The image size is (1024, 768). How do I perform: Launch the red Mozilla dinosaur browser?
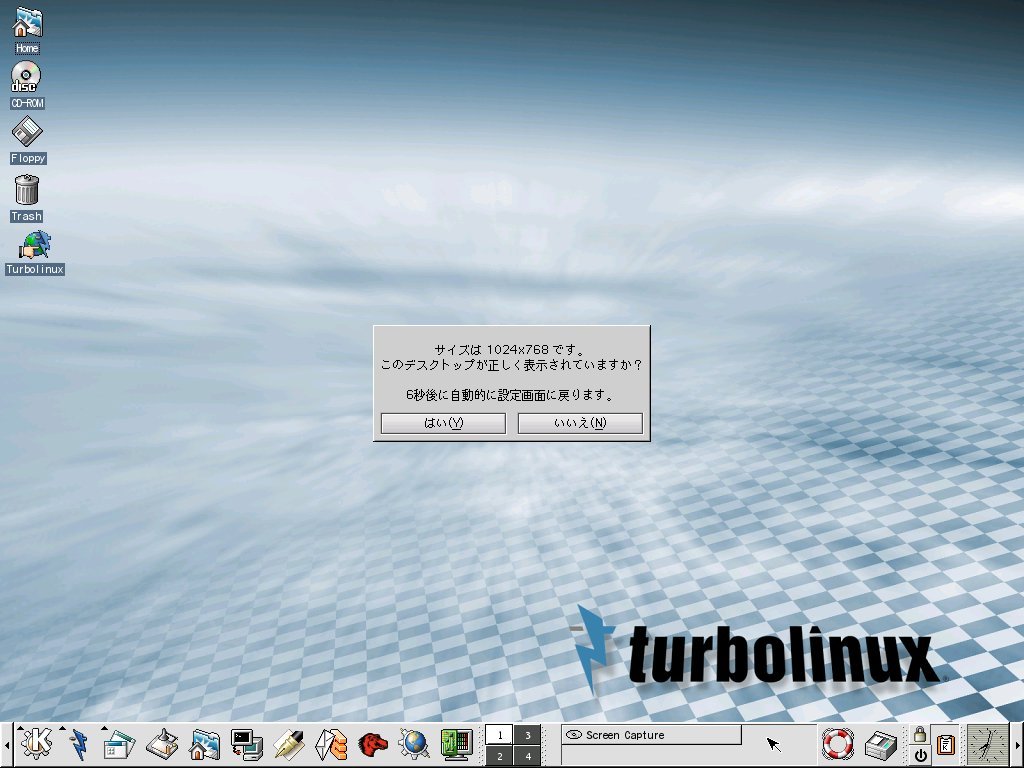click(x=373, y=743)
